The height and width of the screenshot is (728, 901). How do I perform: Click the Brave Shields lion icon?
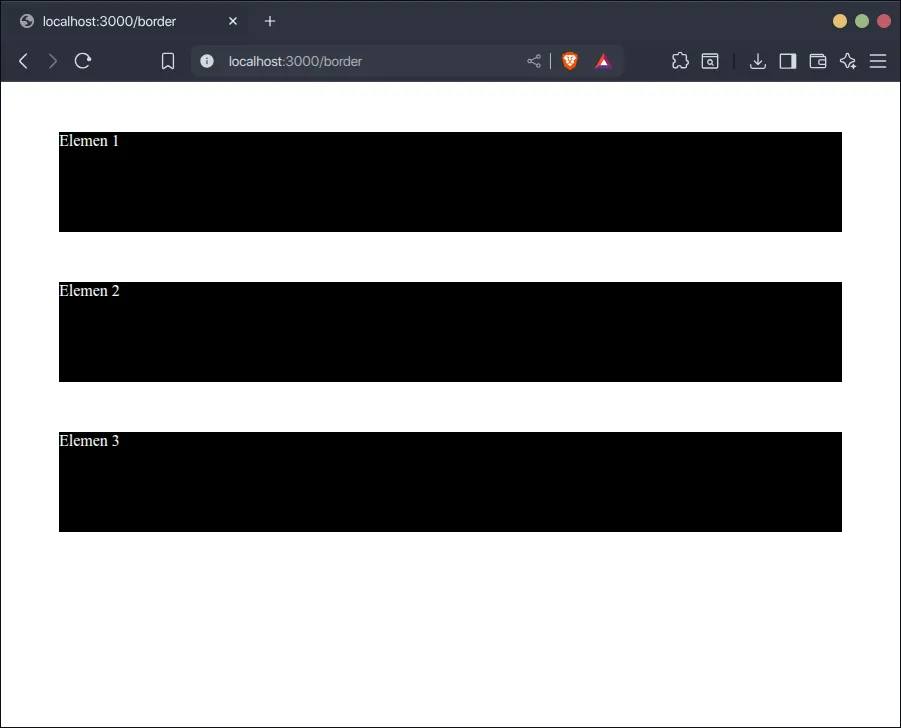point(570,61)
